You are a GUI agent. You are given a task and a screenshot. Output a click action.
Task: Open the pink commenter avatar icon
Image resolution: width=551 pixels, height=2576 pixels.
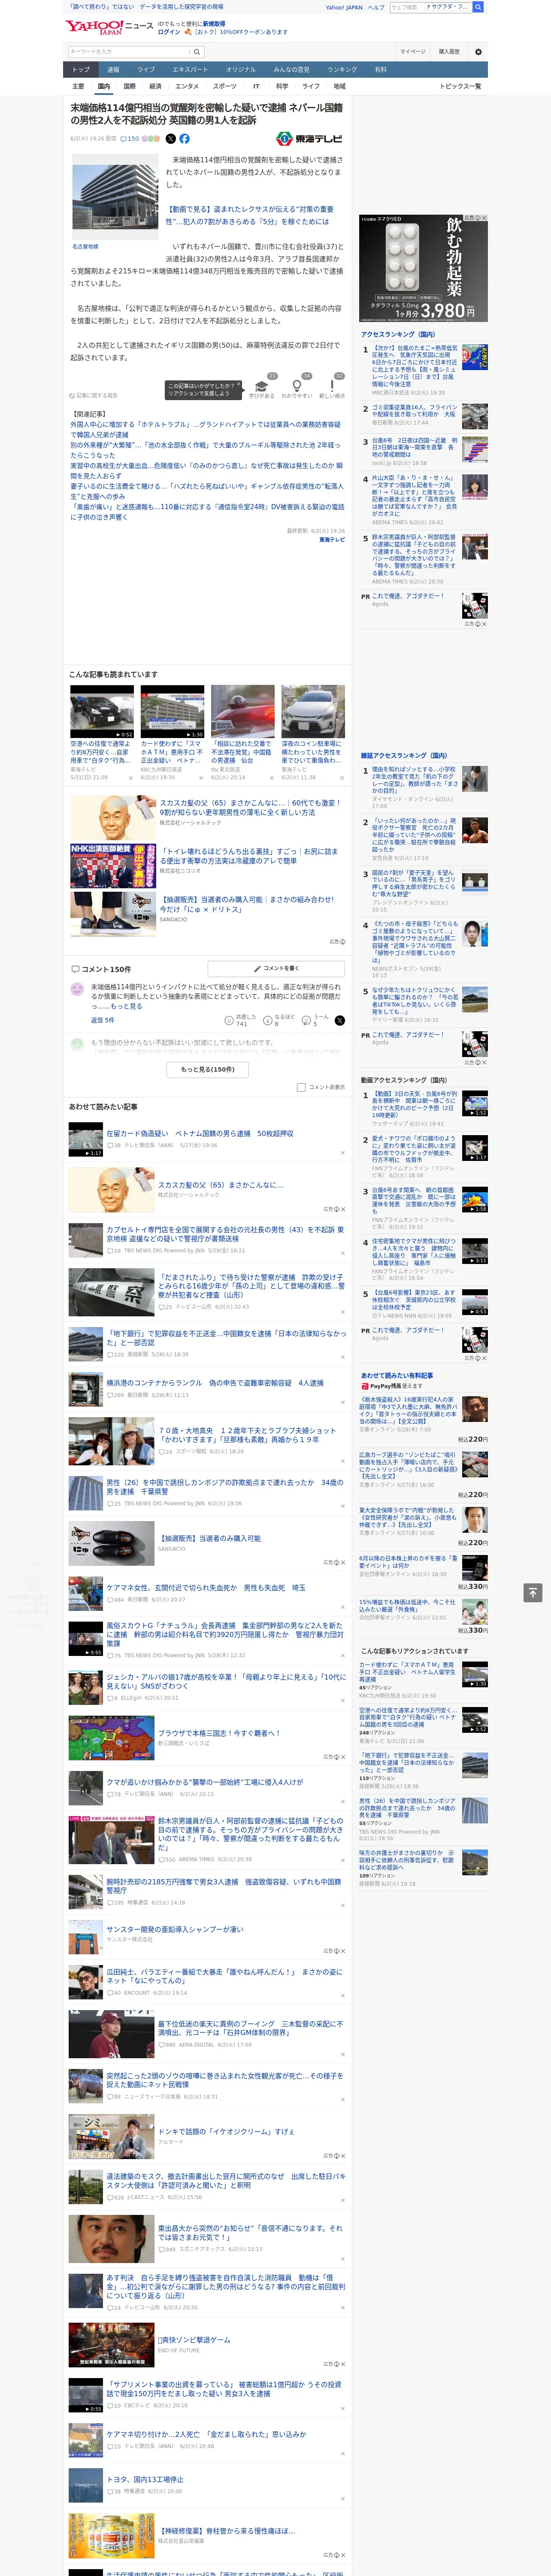[x=77, y=989]
